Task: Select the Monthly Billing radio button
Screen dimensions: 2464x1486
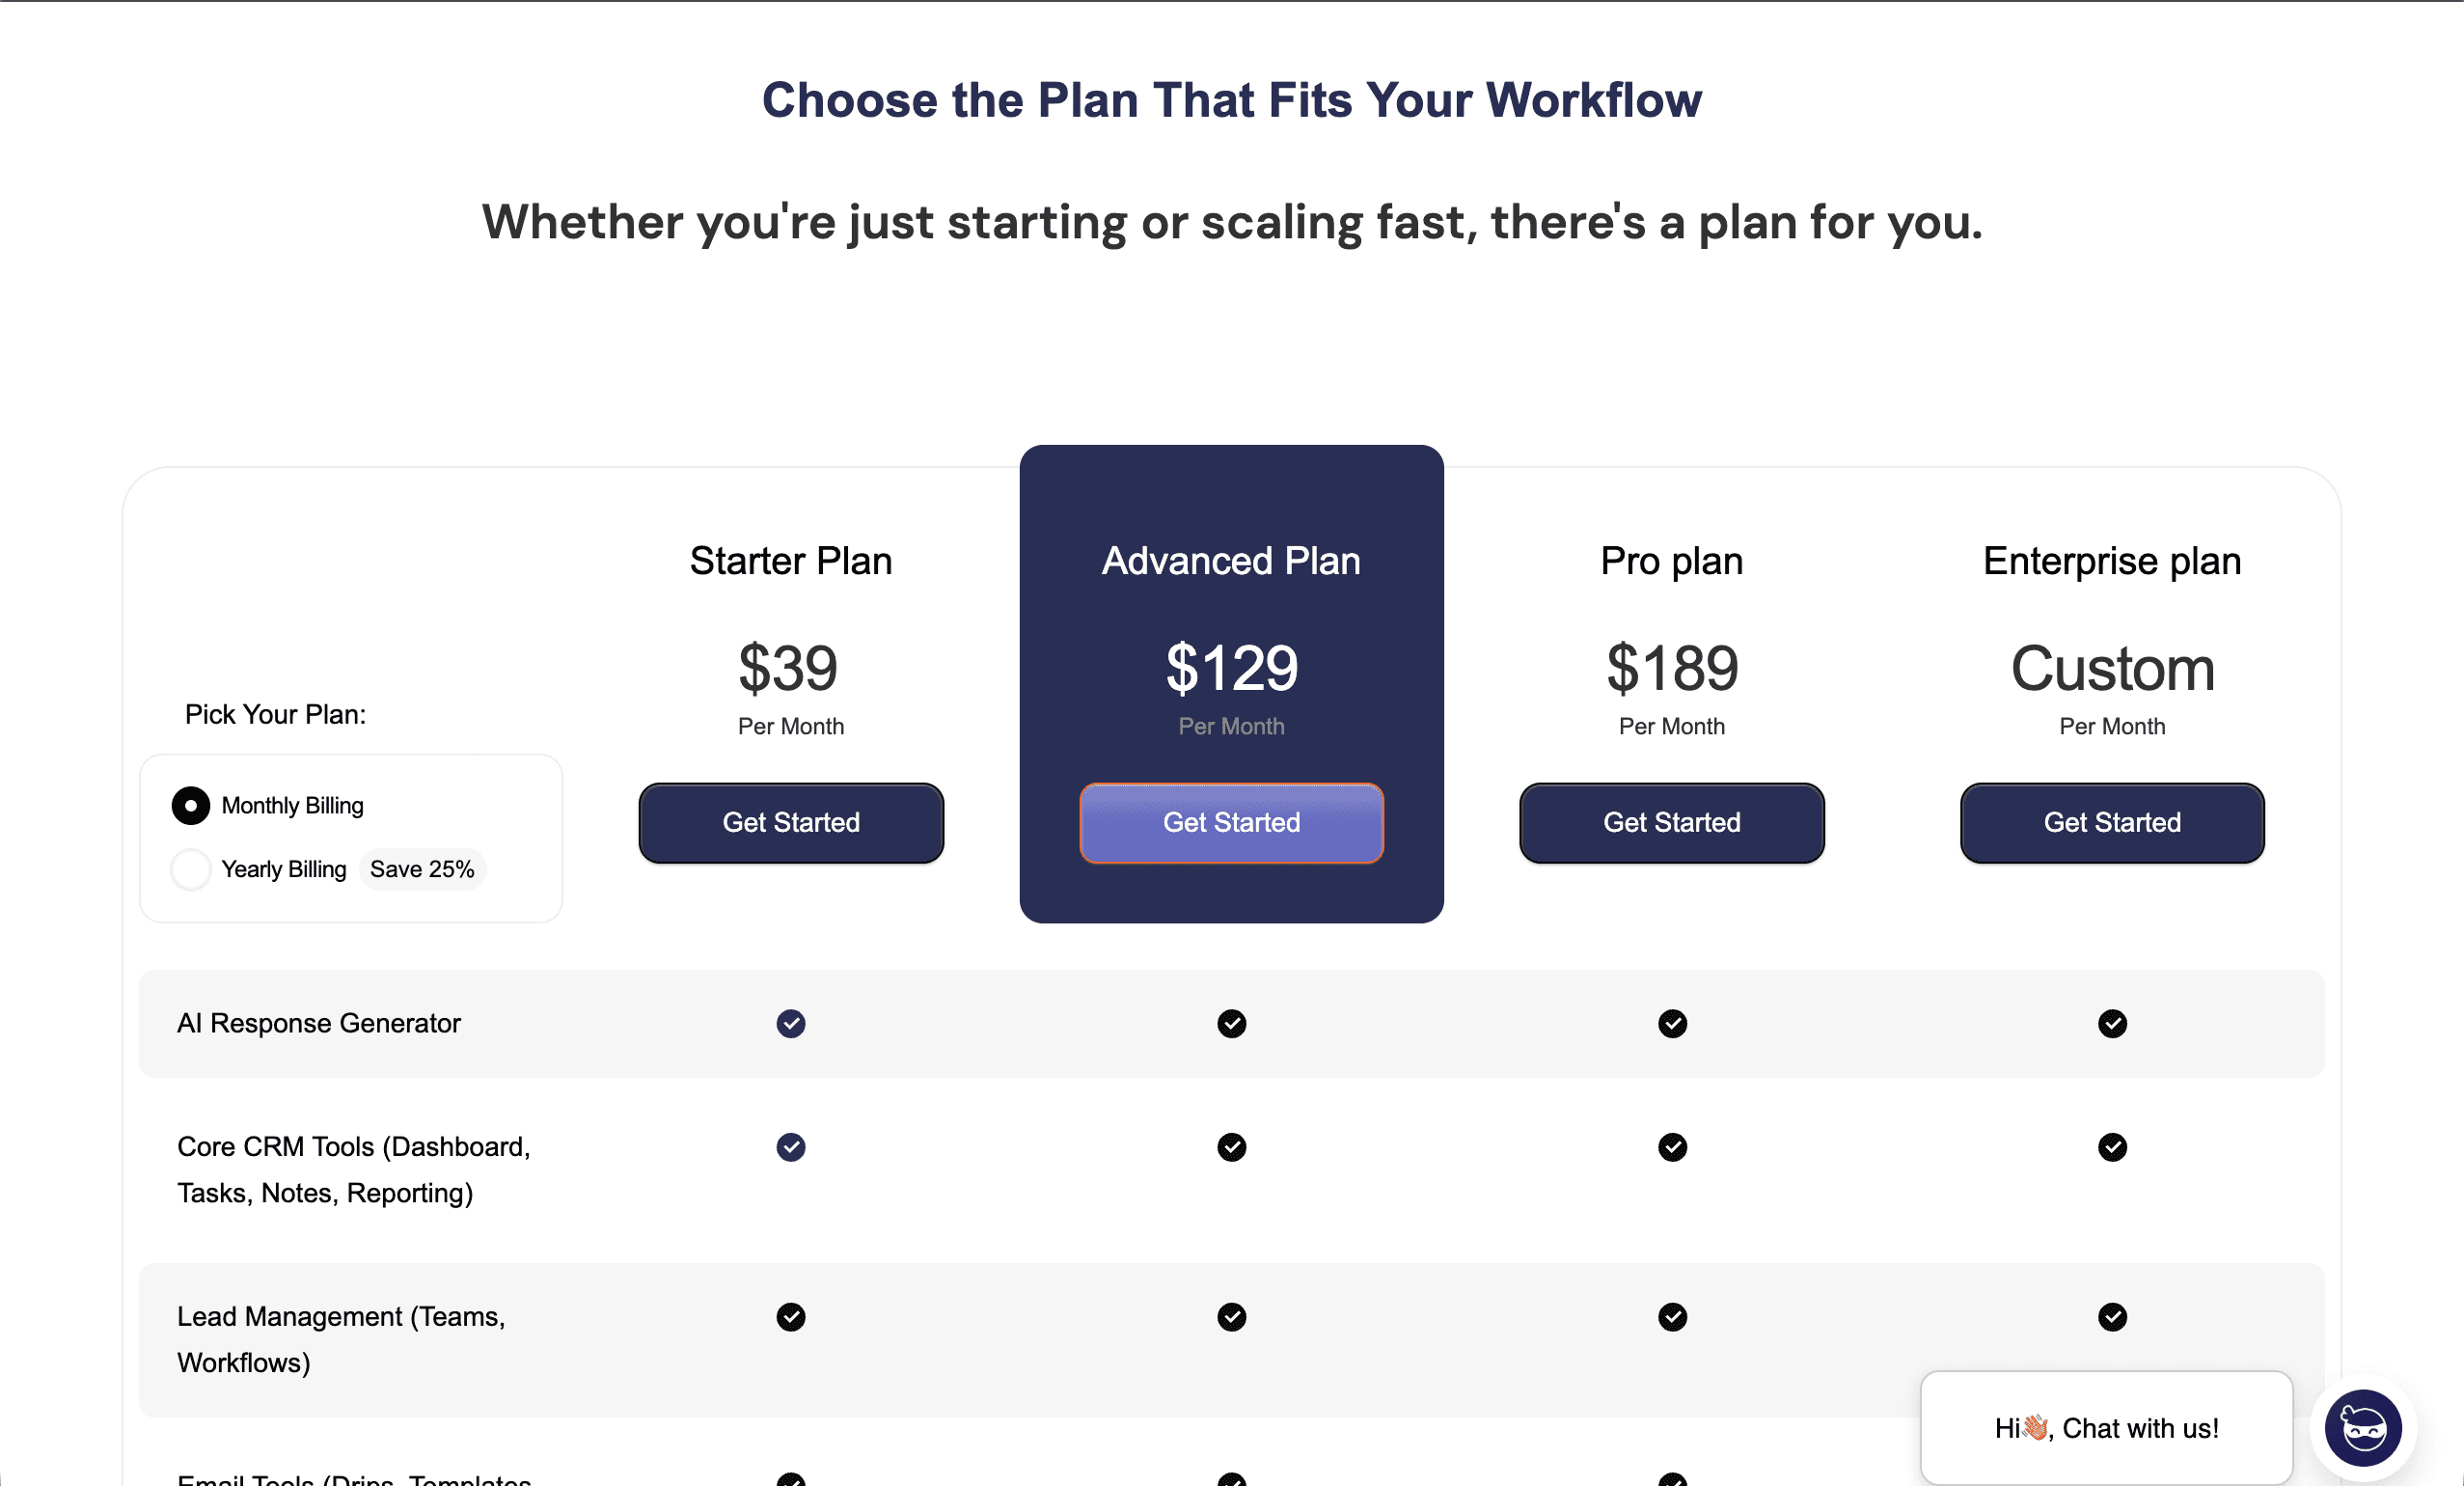Action: pos(190,805)
